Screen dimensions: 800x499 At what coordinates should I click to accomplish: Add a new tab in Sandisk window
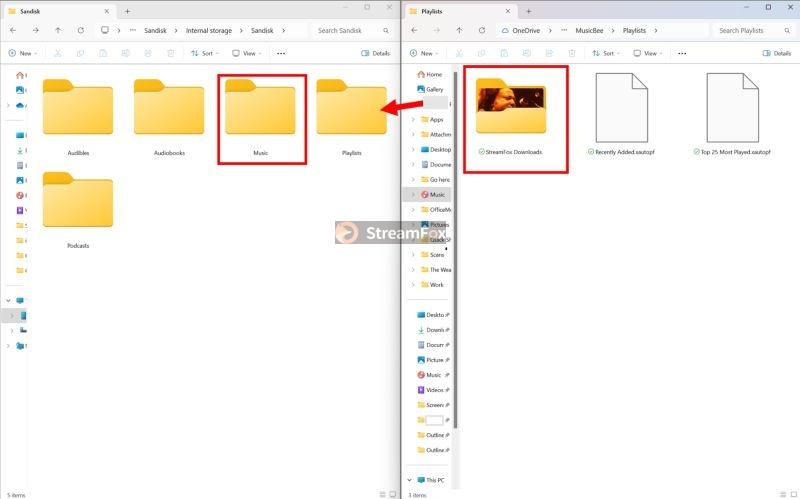[128, 11]
